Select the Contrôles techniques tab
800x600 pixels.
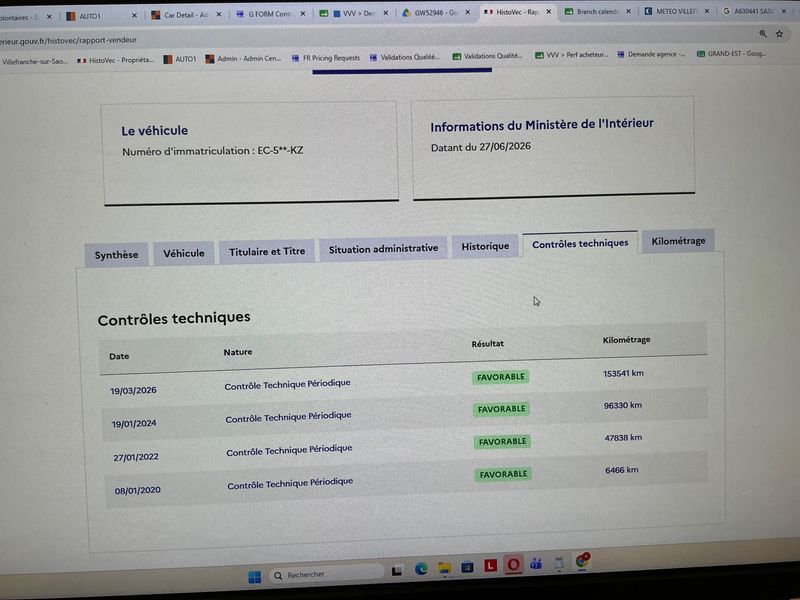(x=580, y=244)
